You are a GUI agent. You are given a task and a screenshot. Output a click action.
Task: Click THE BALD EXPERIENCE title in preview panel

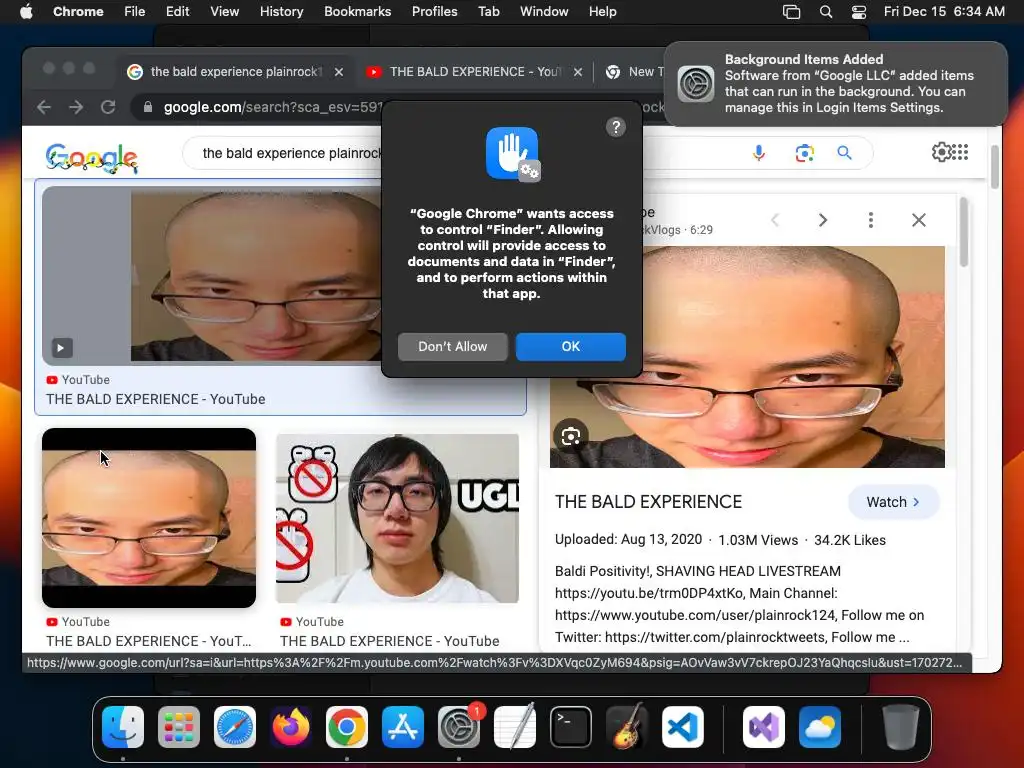click(648, 502)
